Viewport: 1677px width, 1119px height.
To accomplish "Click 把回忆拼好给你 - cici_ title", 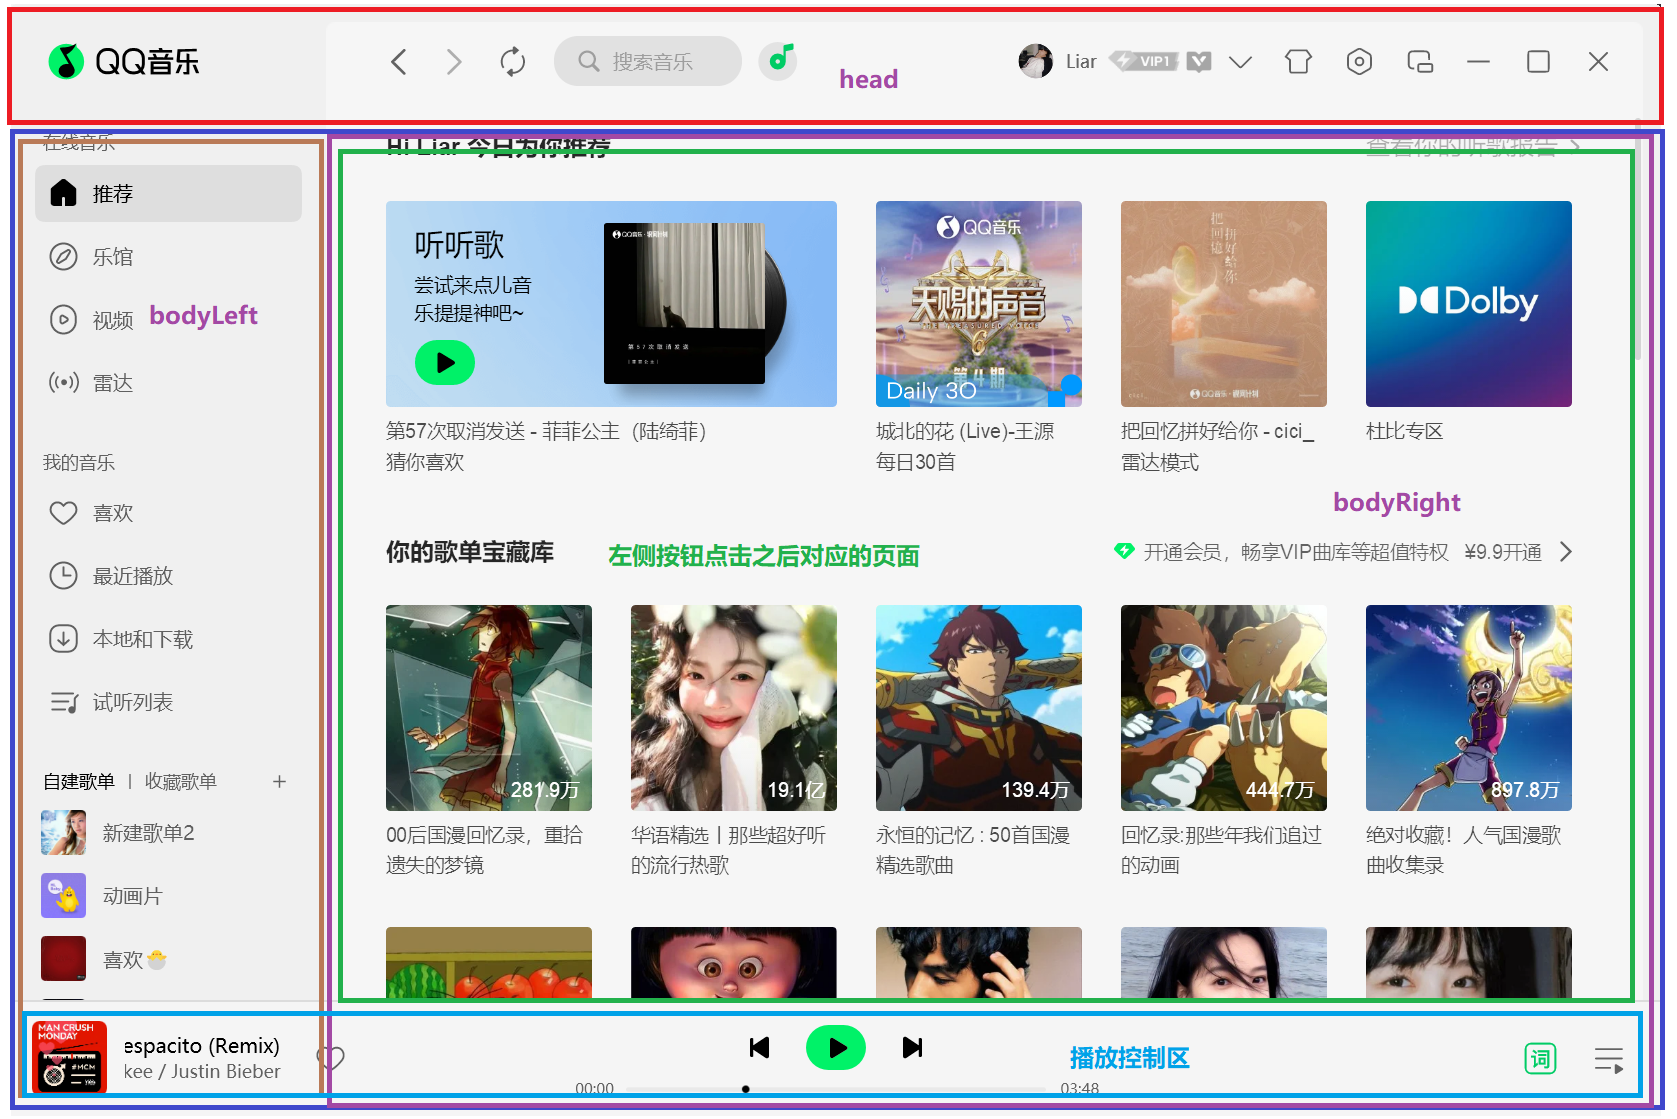I will tap(1217, 431).
